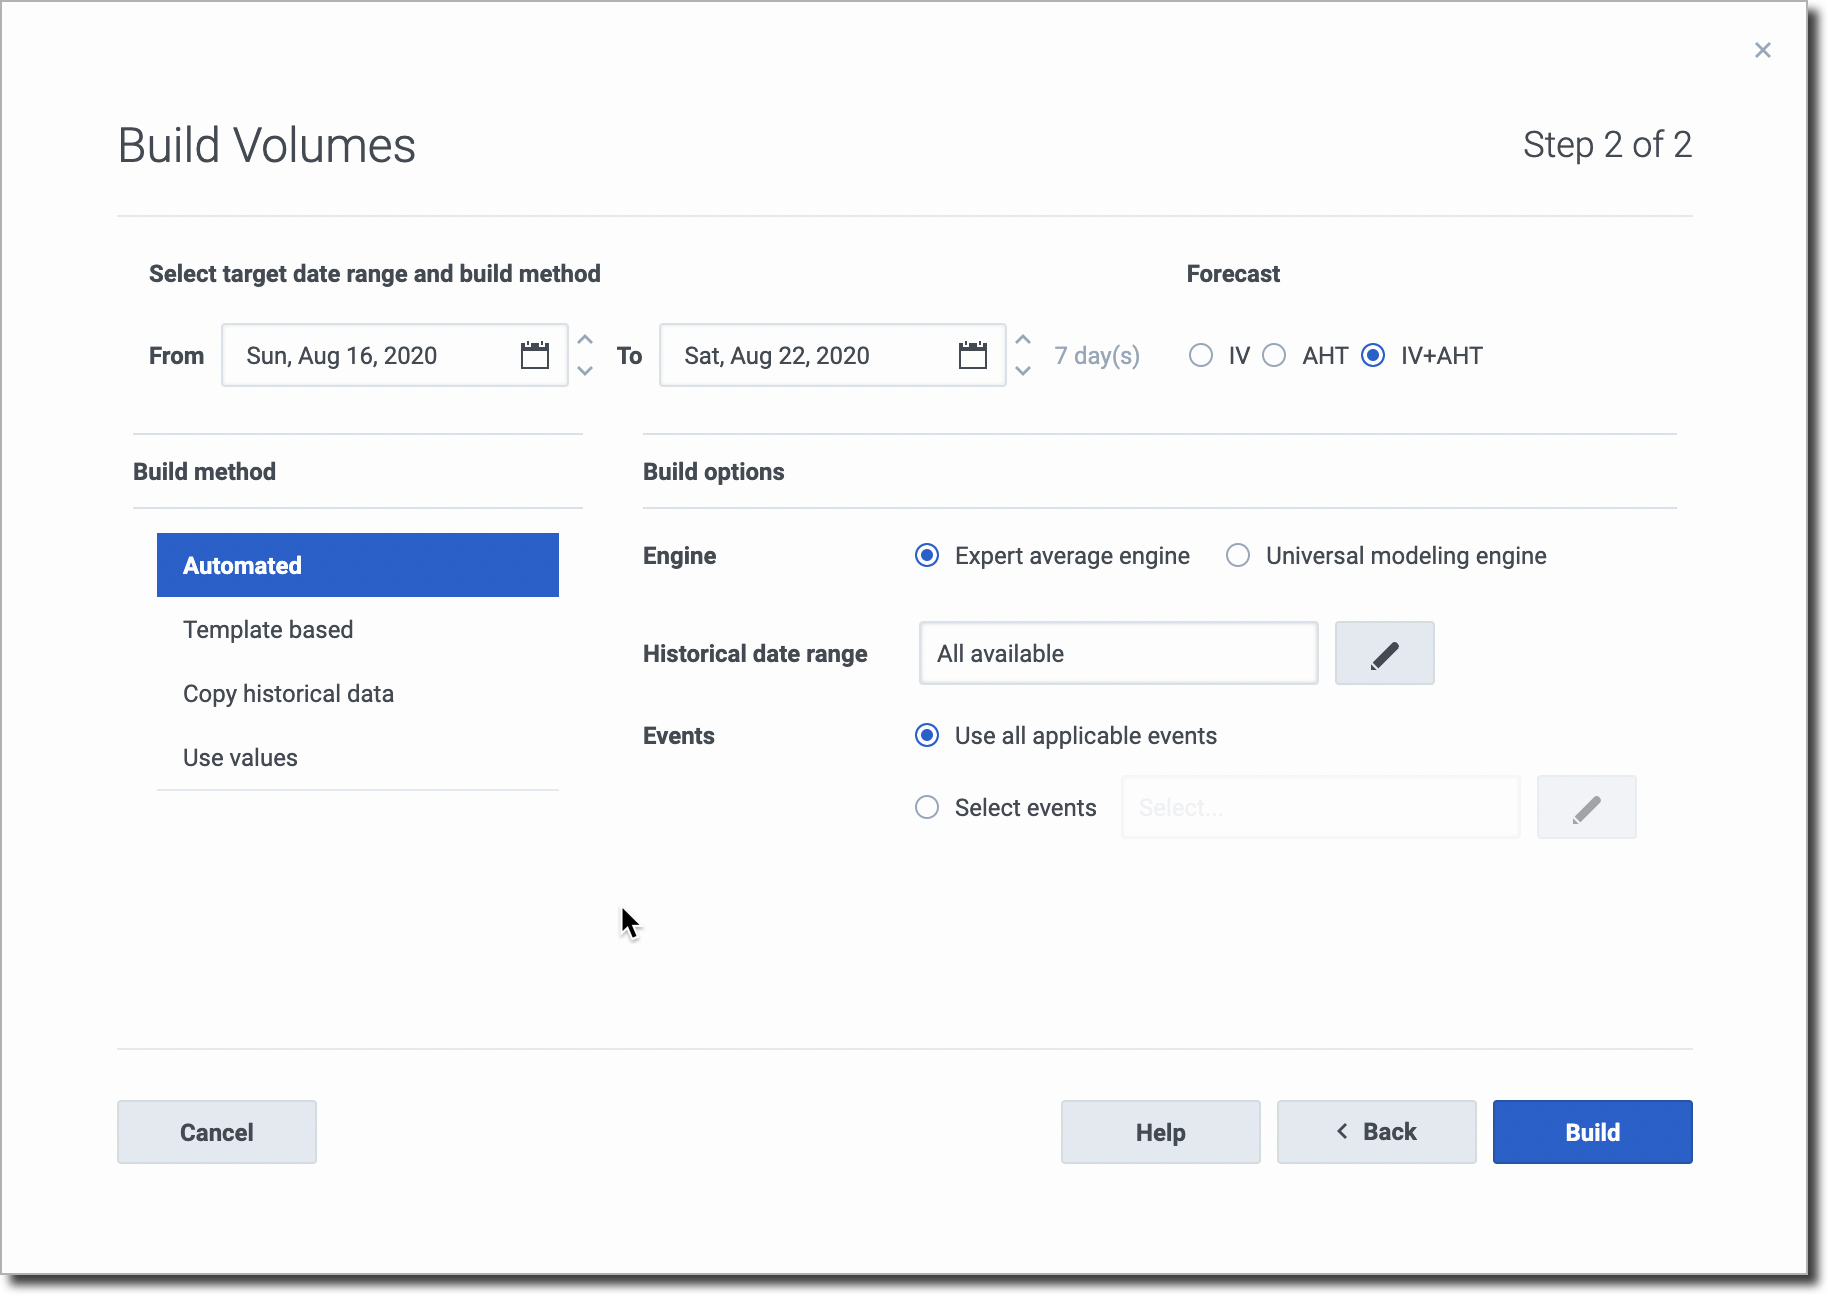Select the AHT forecast option

pyautogui.click(x=1274, y=355)
